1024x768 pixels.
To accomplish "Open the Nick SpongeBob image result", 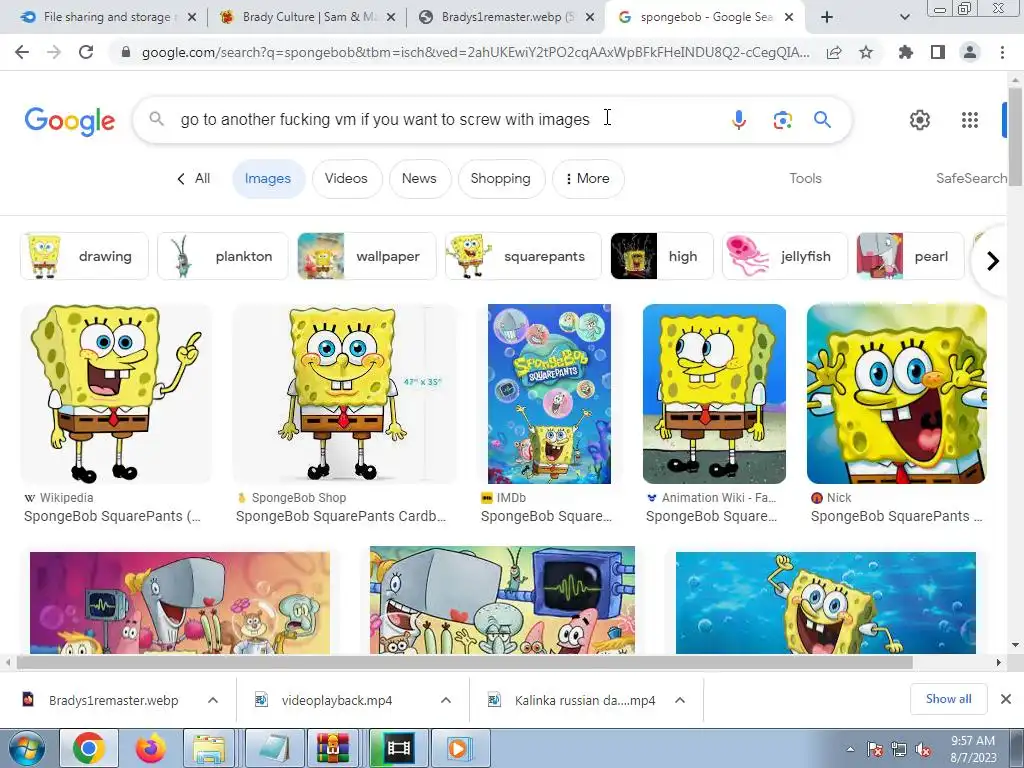I will pos(897,394).
